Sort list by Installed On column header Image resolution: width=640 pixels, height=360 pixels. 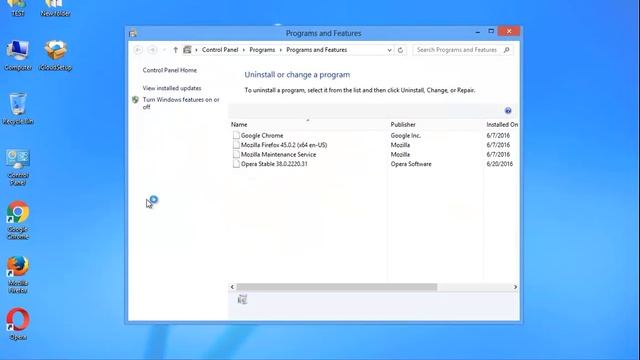coord(502,124)
